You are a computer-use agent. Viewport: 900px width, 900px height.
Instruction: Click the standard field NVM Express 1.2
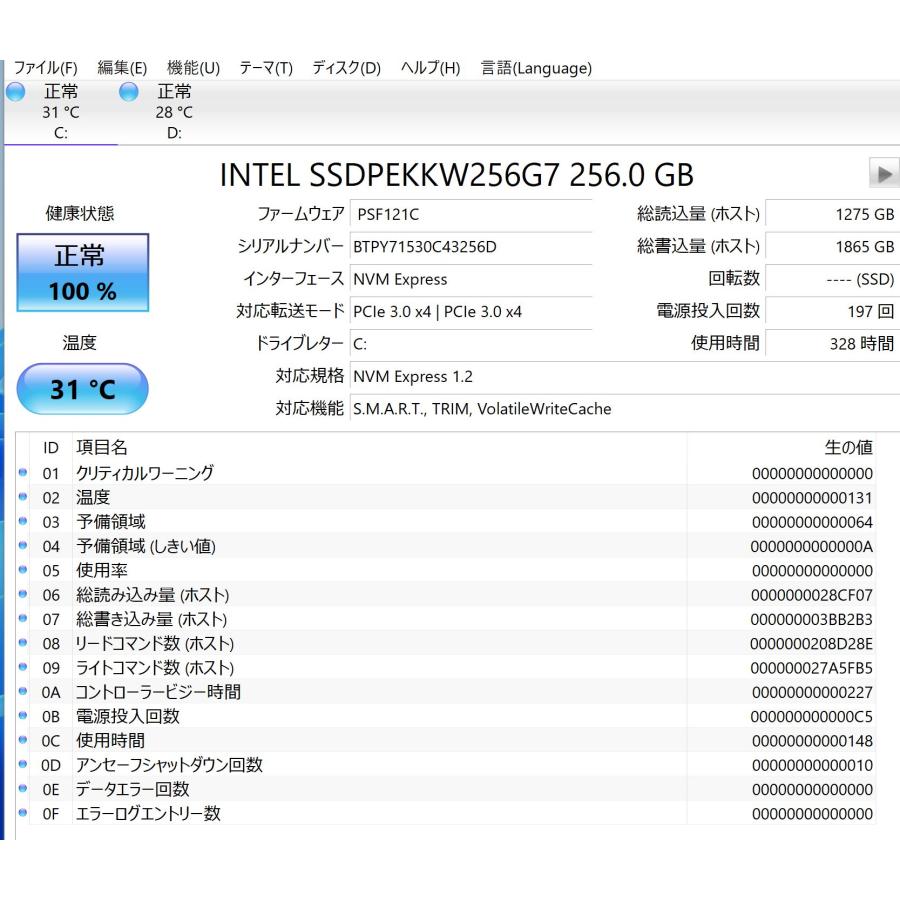[624, 377]
